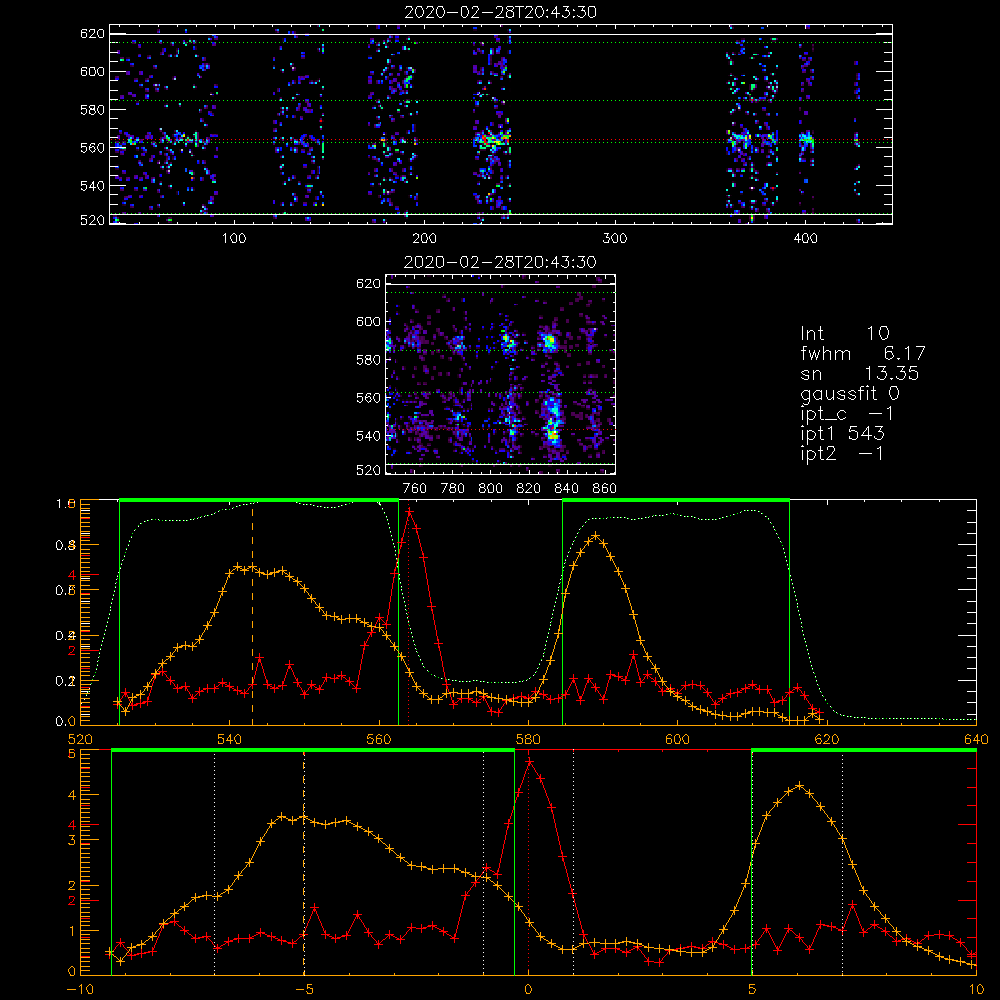Select the "fwhm 6.17" readout line

pyautogui.click(x=863, y=353)
